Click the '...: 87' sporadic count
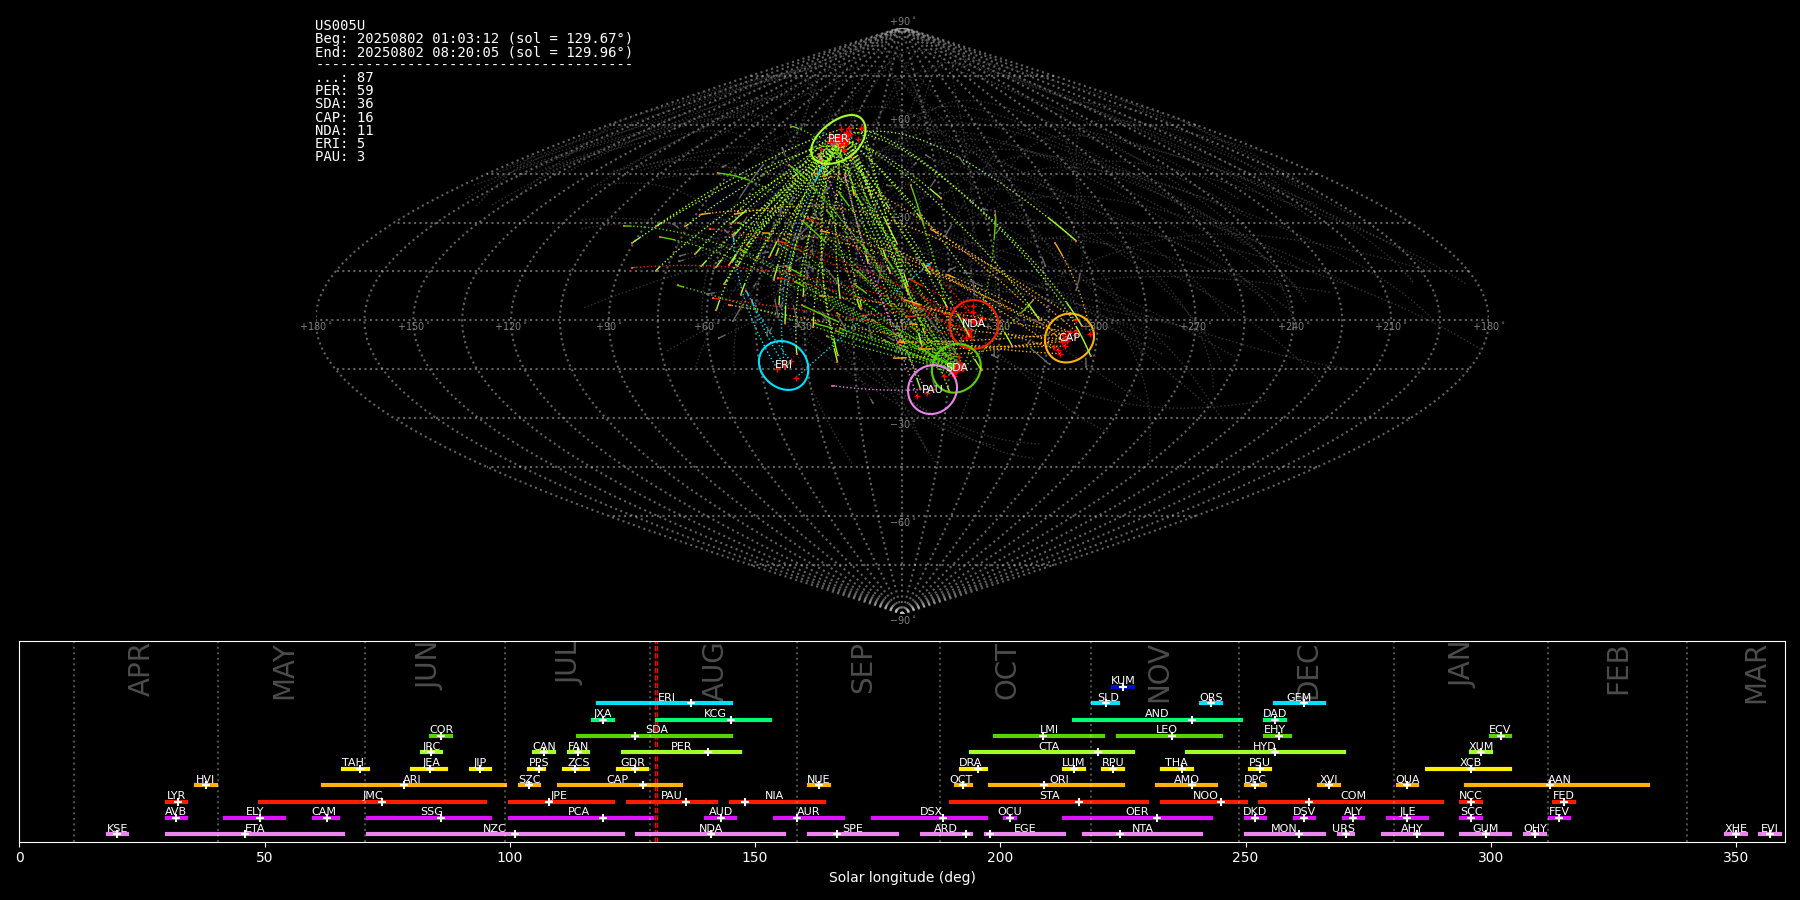The width and height of the screenshot is (1800, 900). [x=344, y=78]
